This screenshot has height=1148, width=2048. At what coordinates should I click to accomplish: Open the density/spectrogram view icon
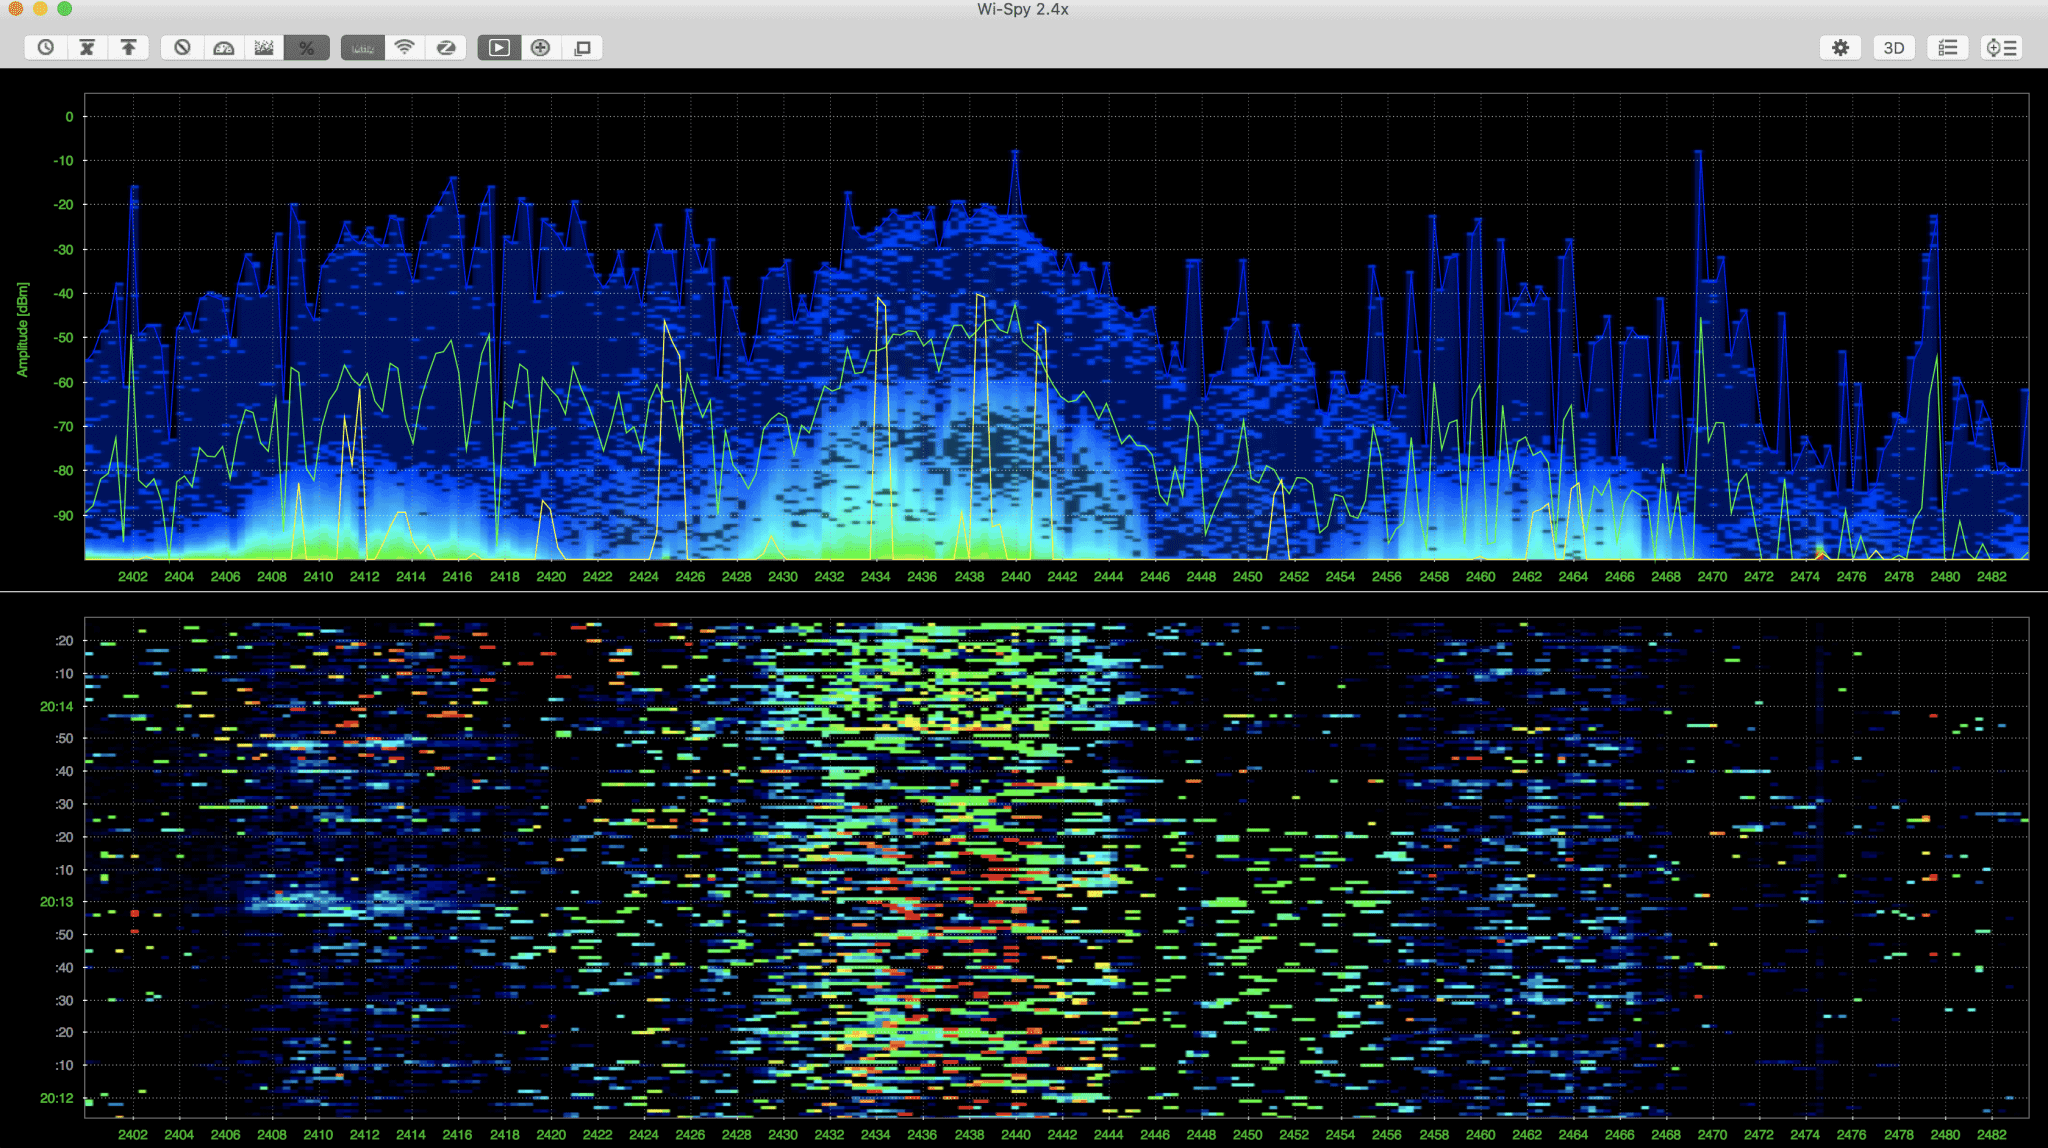(x=264, y=47)
